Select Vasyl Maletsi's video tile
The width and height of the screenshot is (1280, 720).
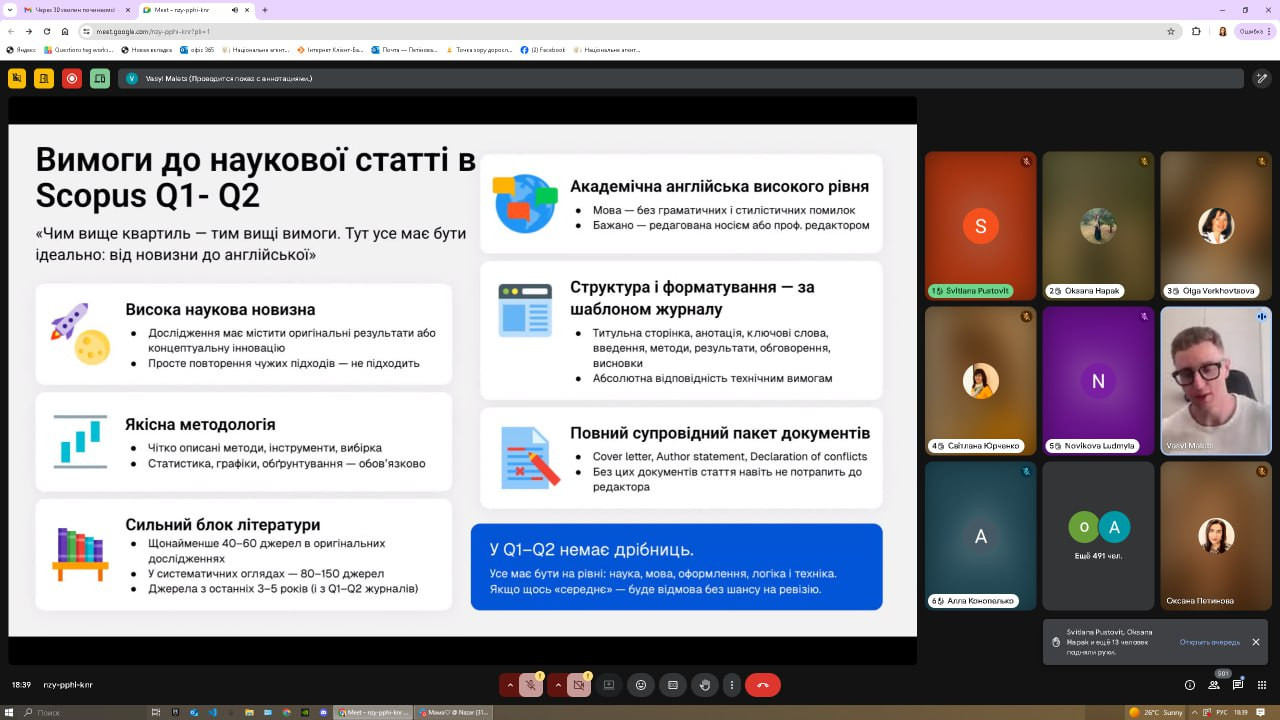tap(1215, 380)
